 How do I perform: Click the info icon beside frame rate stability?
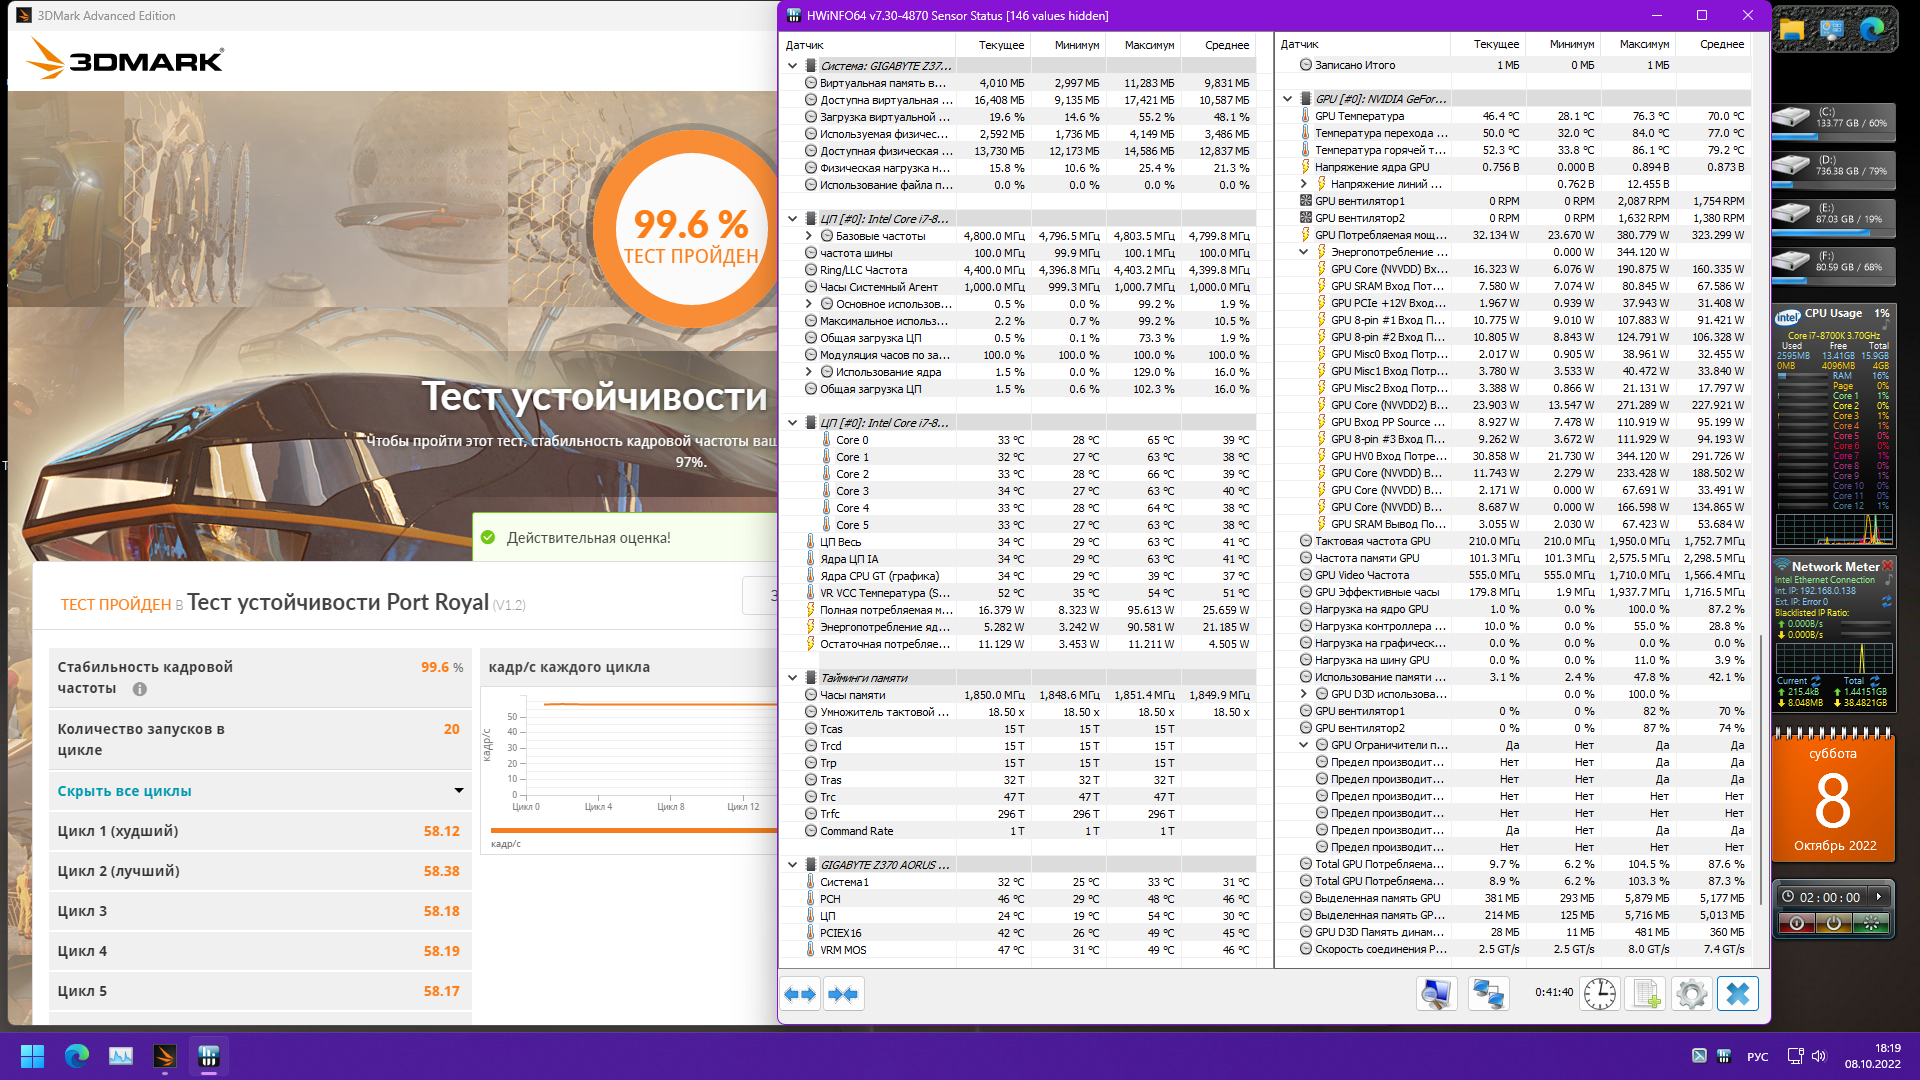pos(140,689)
